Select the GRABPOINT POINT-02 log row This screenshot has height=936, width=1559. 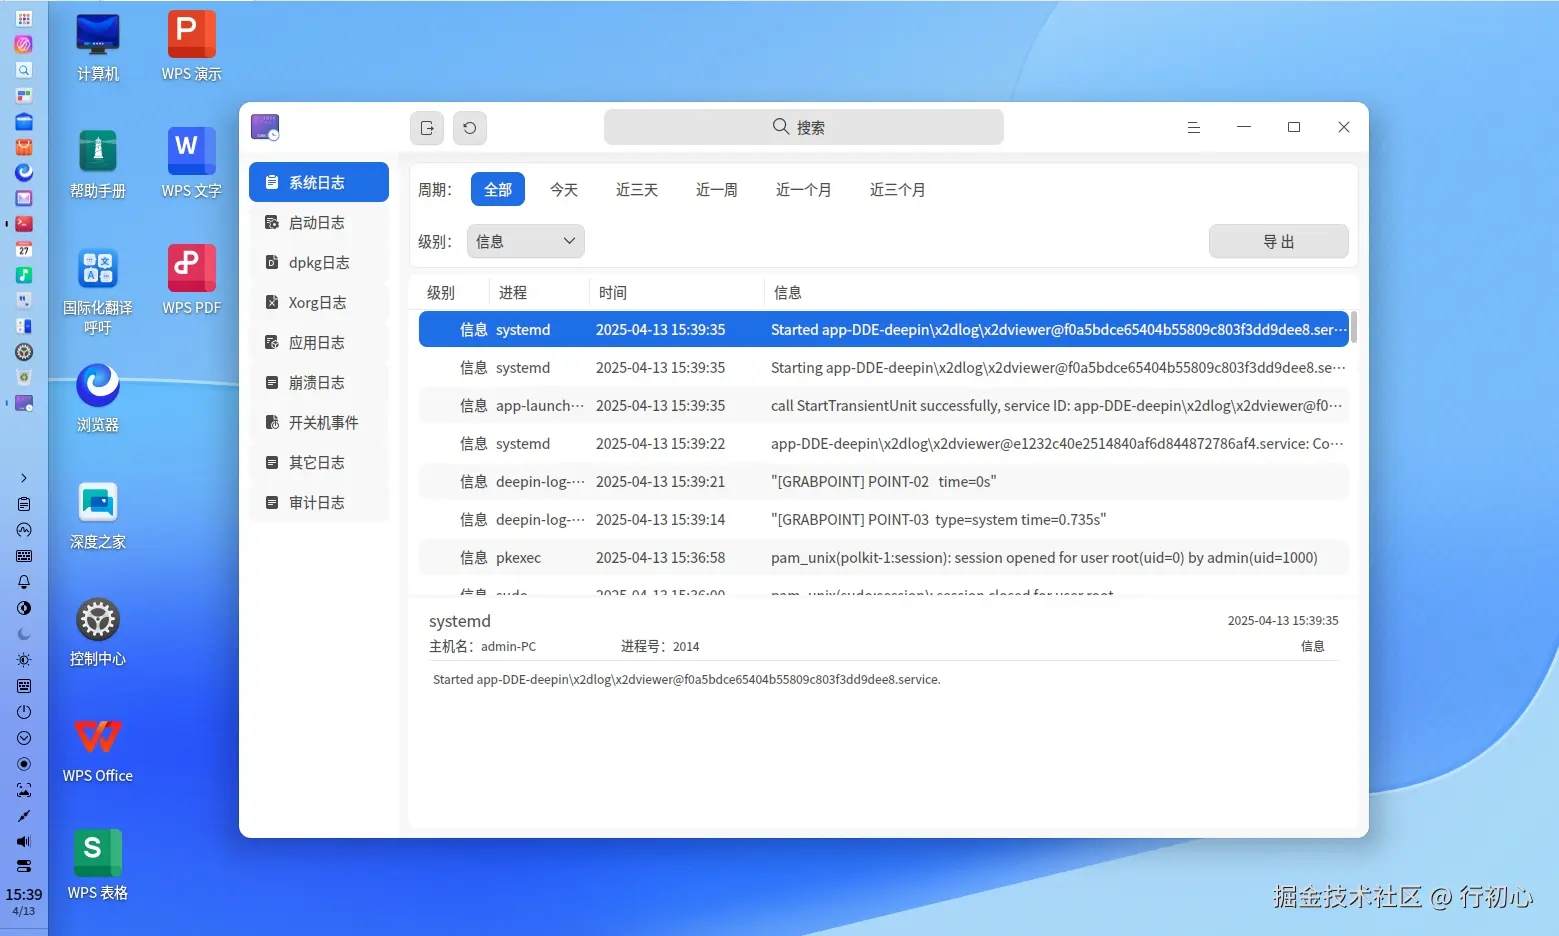(x=884, y=481)
